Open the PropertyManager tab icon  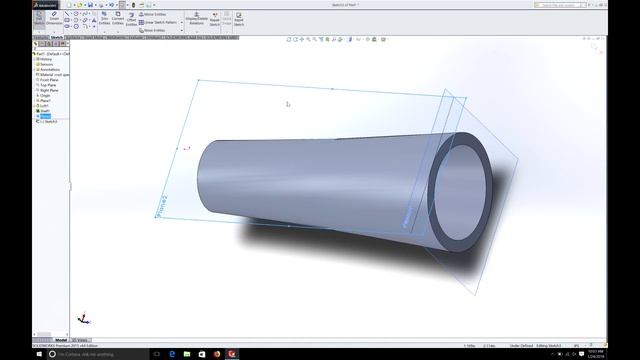click(x=42, y=44)
